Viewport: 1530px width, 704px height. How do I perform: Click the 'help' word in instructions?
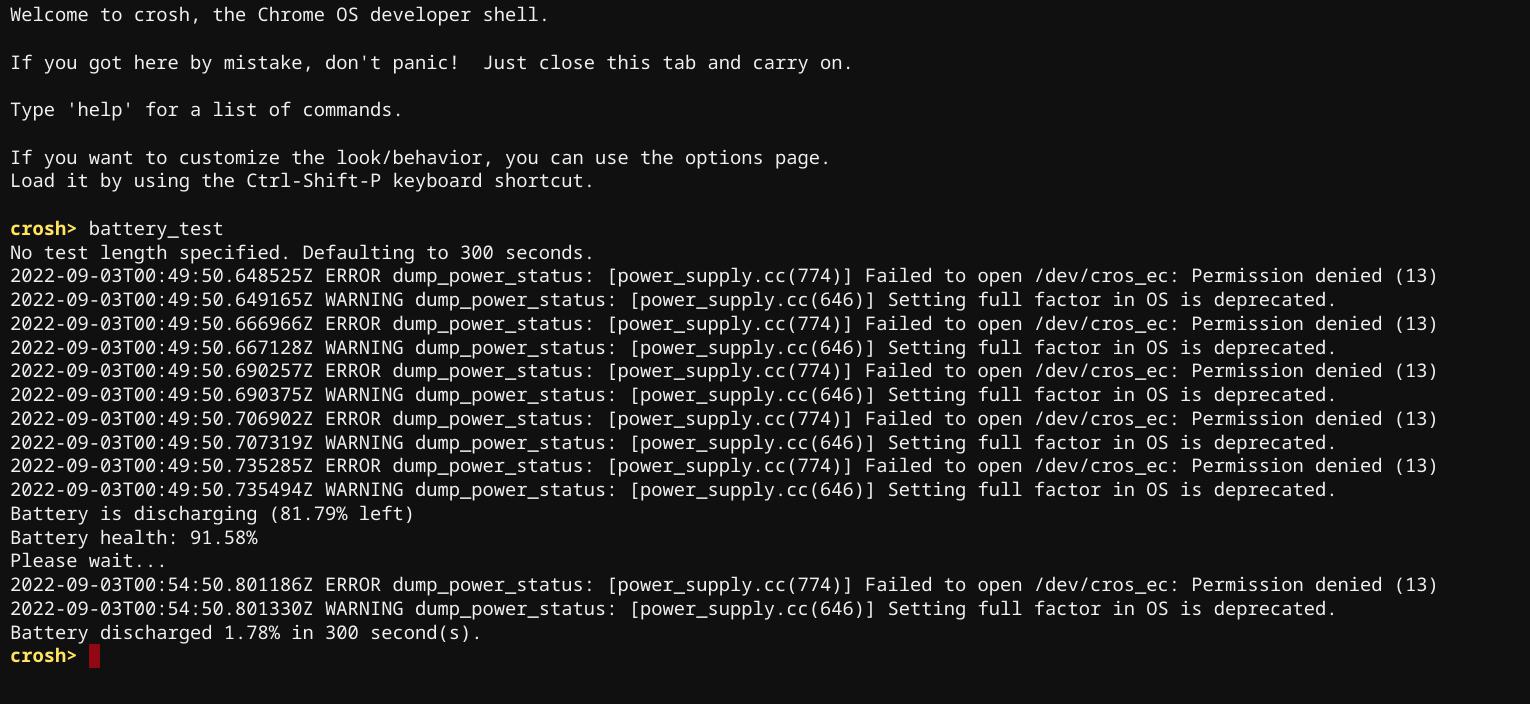(x=100, y=110)
